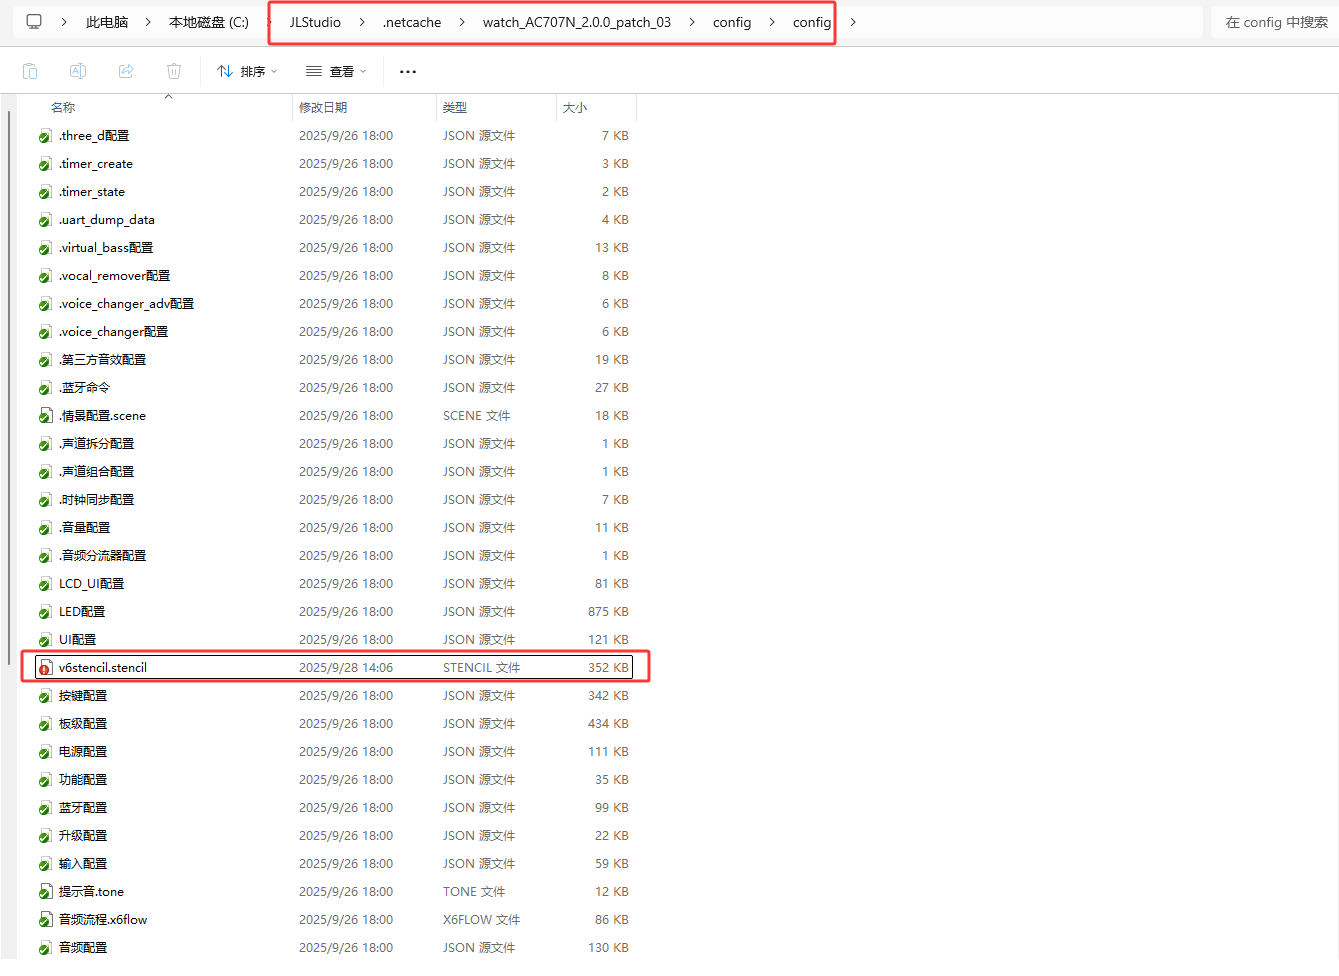This screenshot has width=1339, height=976.
Task: Click the Share icon in the toolbar
Action: [x=126, y=71]
